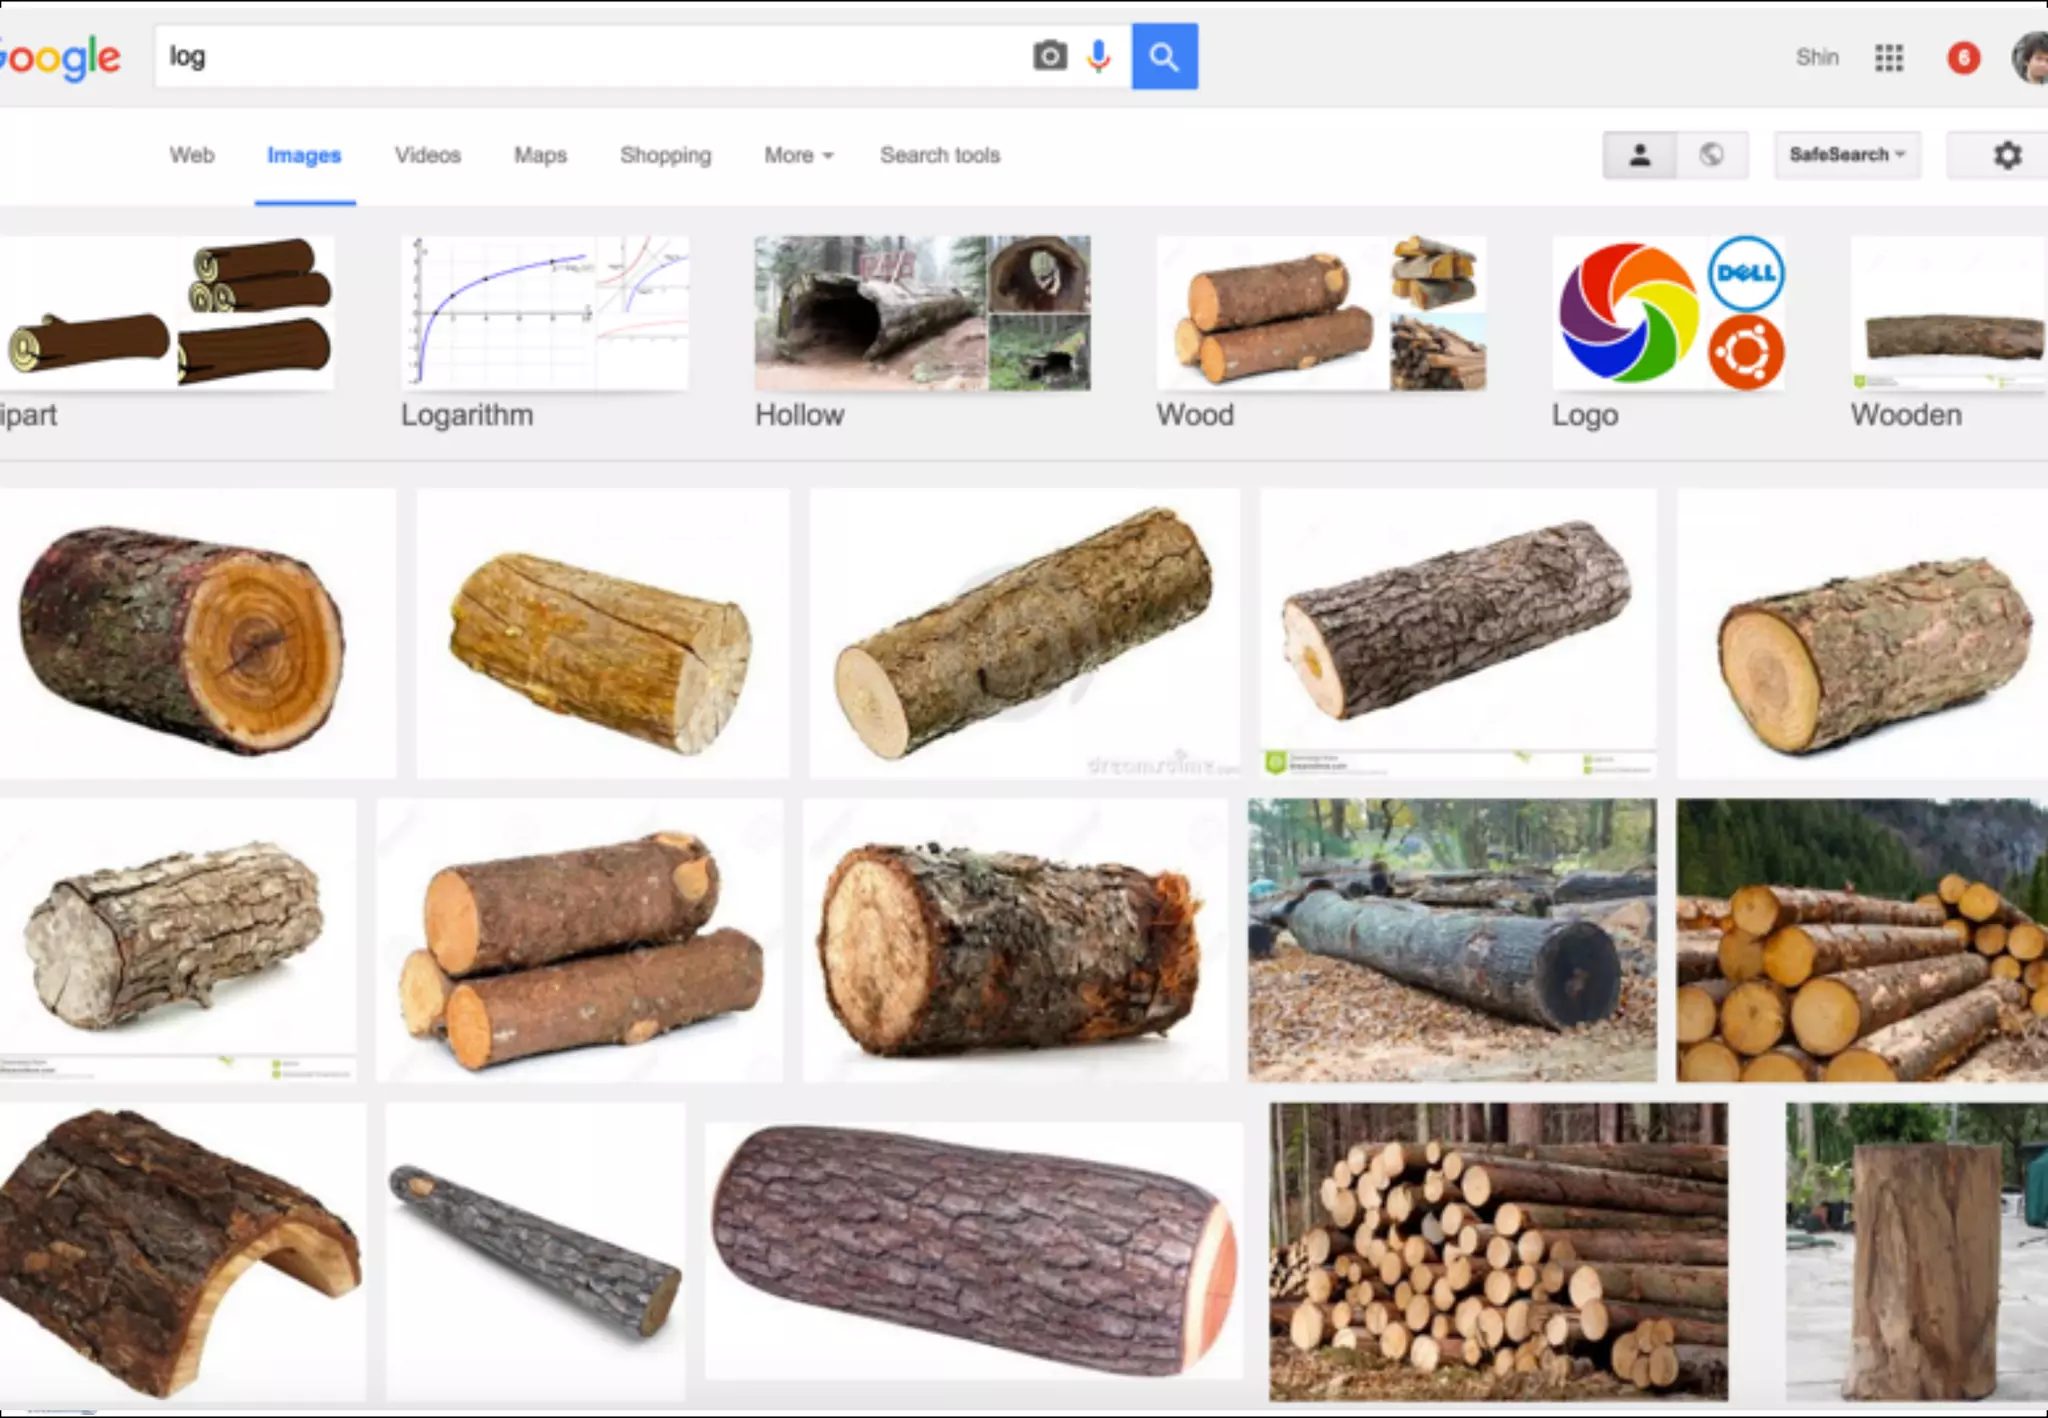Toggle global results globe icon
This screenshot has height=1418, width=2048.
[1711, 155]
